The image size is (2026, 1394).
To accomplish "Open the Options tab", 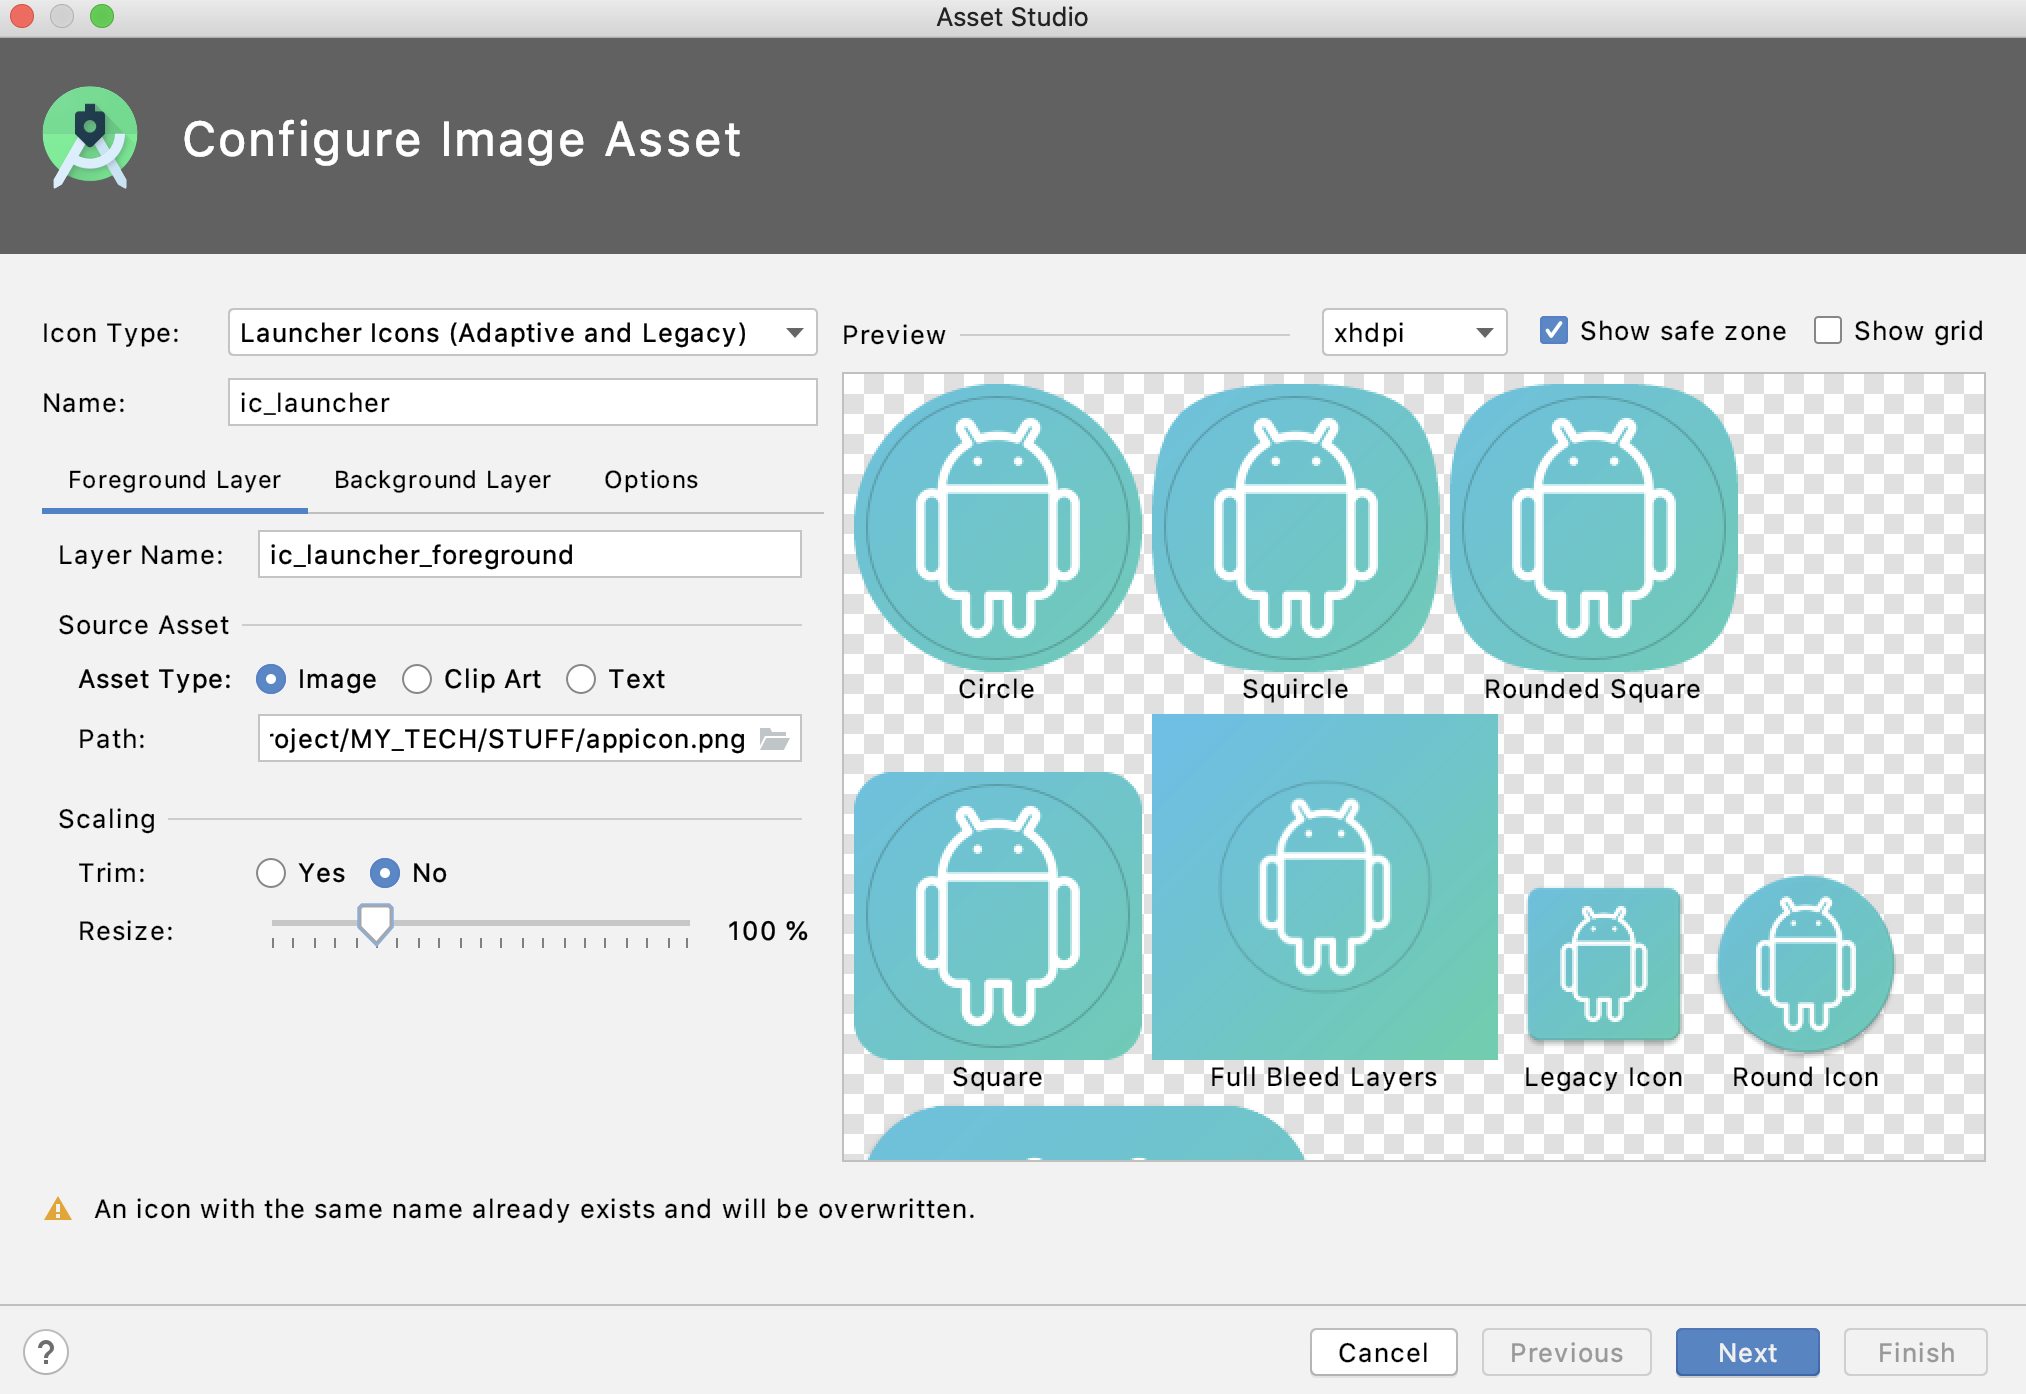I will click(x=650, y=480).
